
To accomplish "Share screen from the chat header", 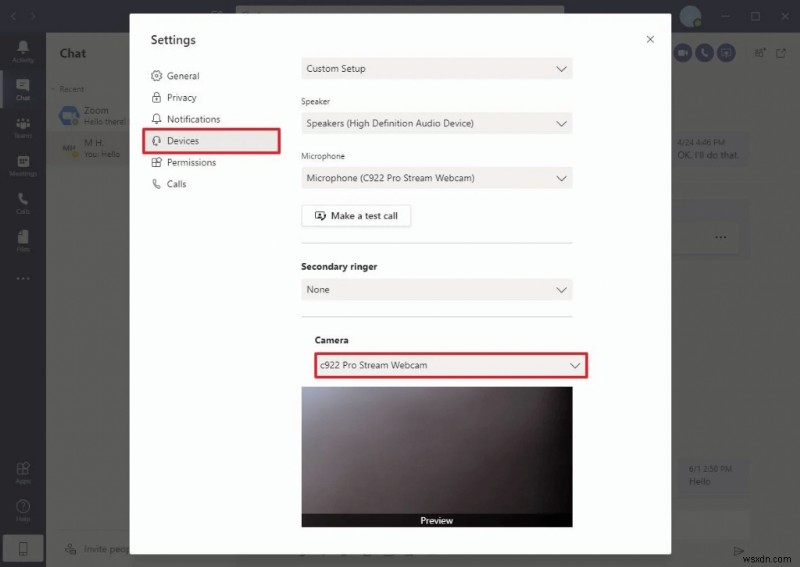I will (x=726, y=53).
